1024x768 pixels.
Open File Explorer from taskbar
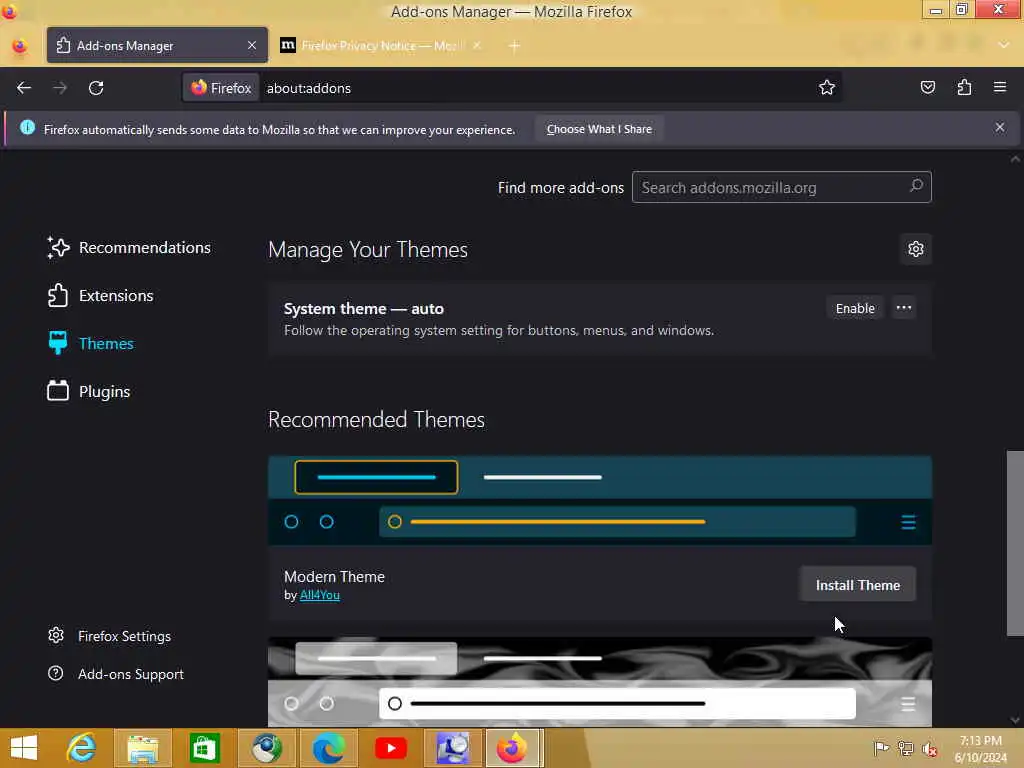click(143, 748)
